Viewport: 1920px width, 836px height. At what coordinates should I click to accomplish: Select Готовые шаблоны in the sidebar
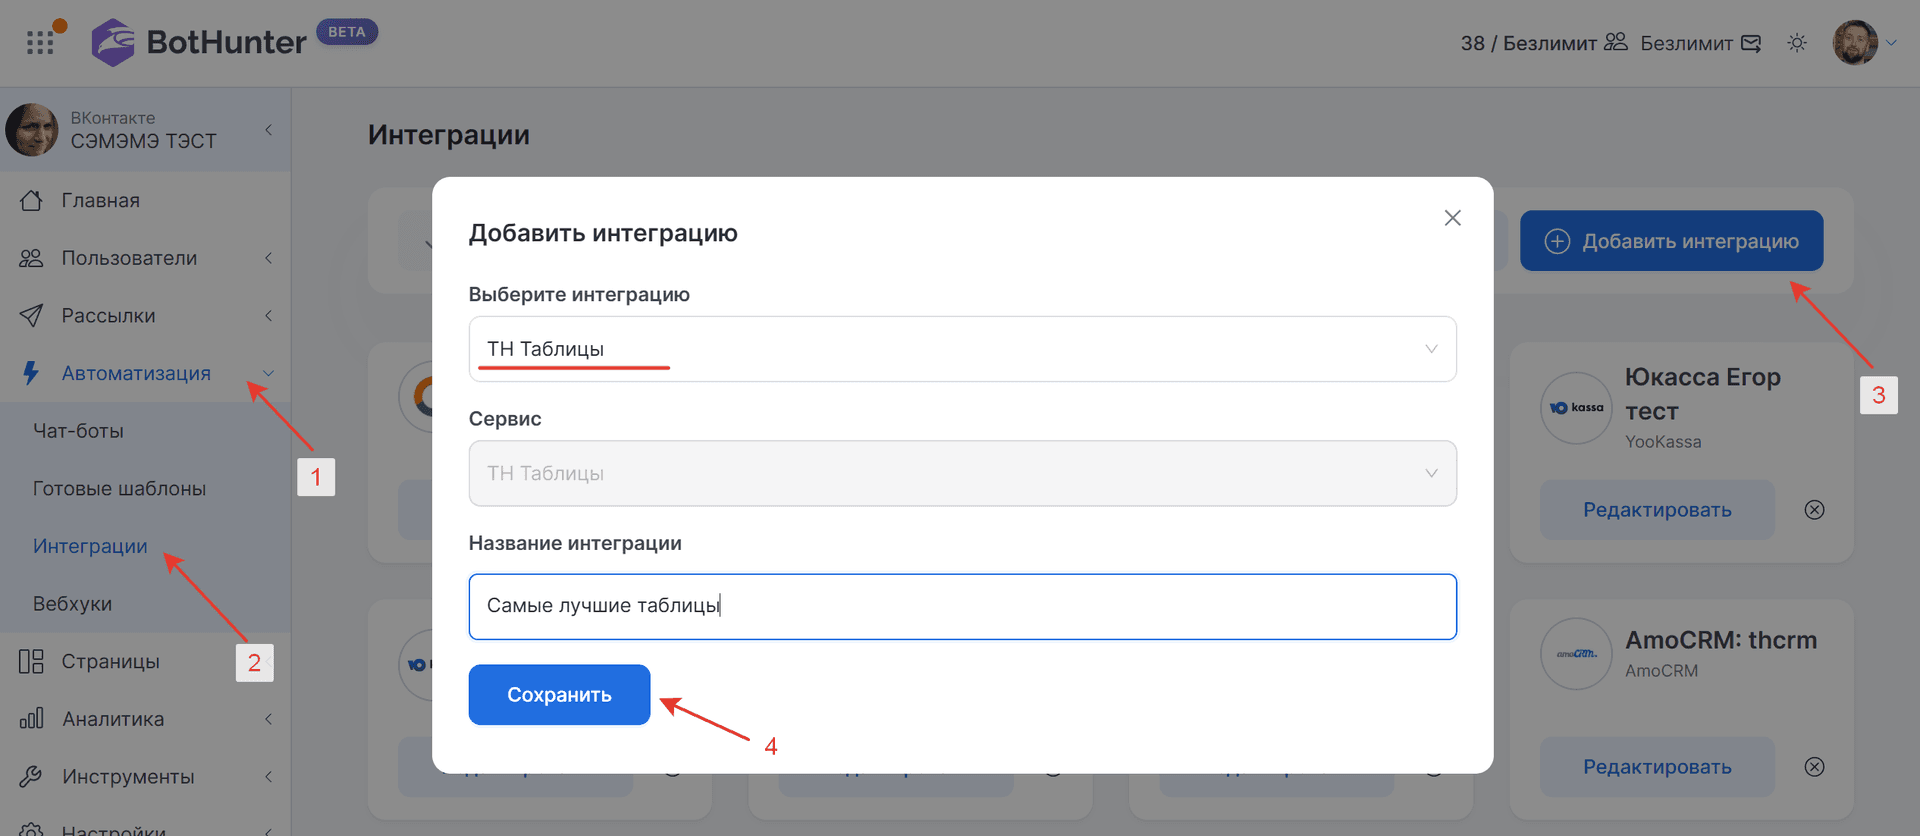[119, 489]
